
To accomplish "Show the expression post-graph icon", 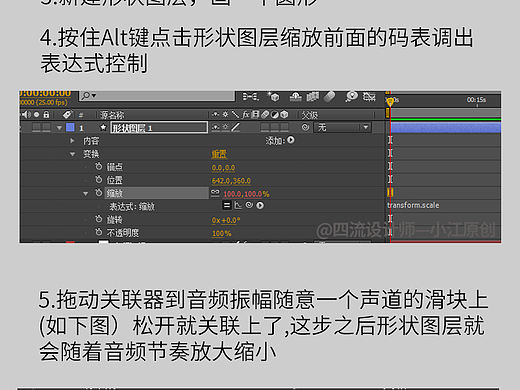I will point(238,205).
